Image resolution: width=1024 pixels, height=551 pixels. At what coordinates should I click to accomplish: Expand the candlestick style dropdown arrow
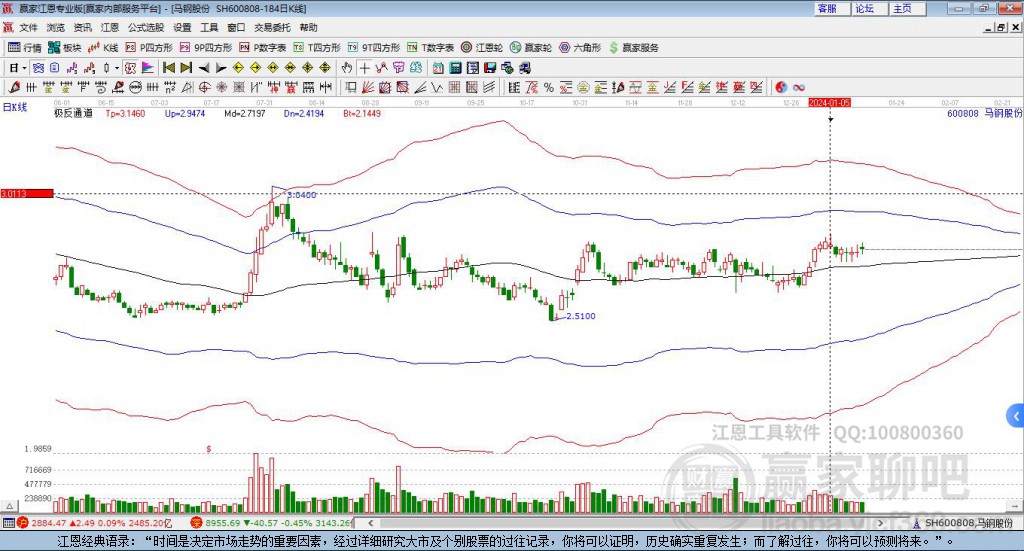(117, 68)
